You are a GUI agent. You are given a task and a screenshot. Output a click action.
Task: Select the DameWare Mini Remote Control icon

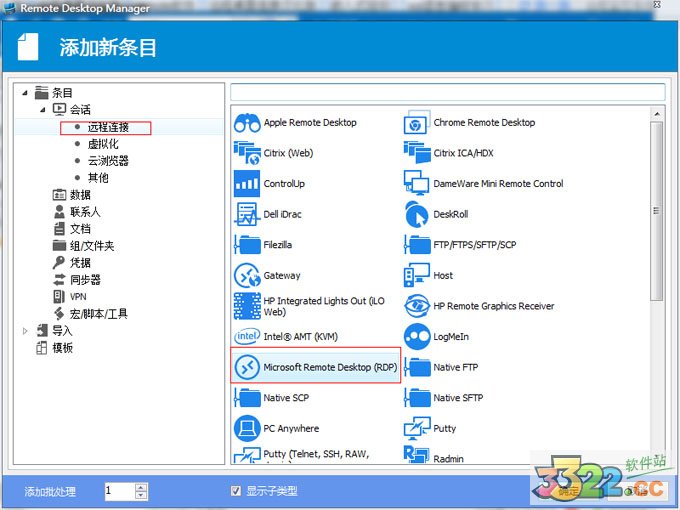[417, 183]
